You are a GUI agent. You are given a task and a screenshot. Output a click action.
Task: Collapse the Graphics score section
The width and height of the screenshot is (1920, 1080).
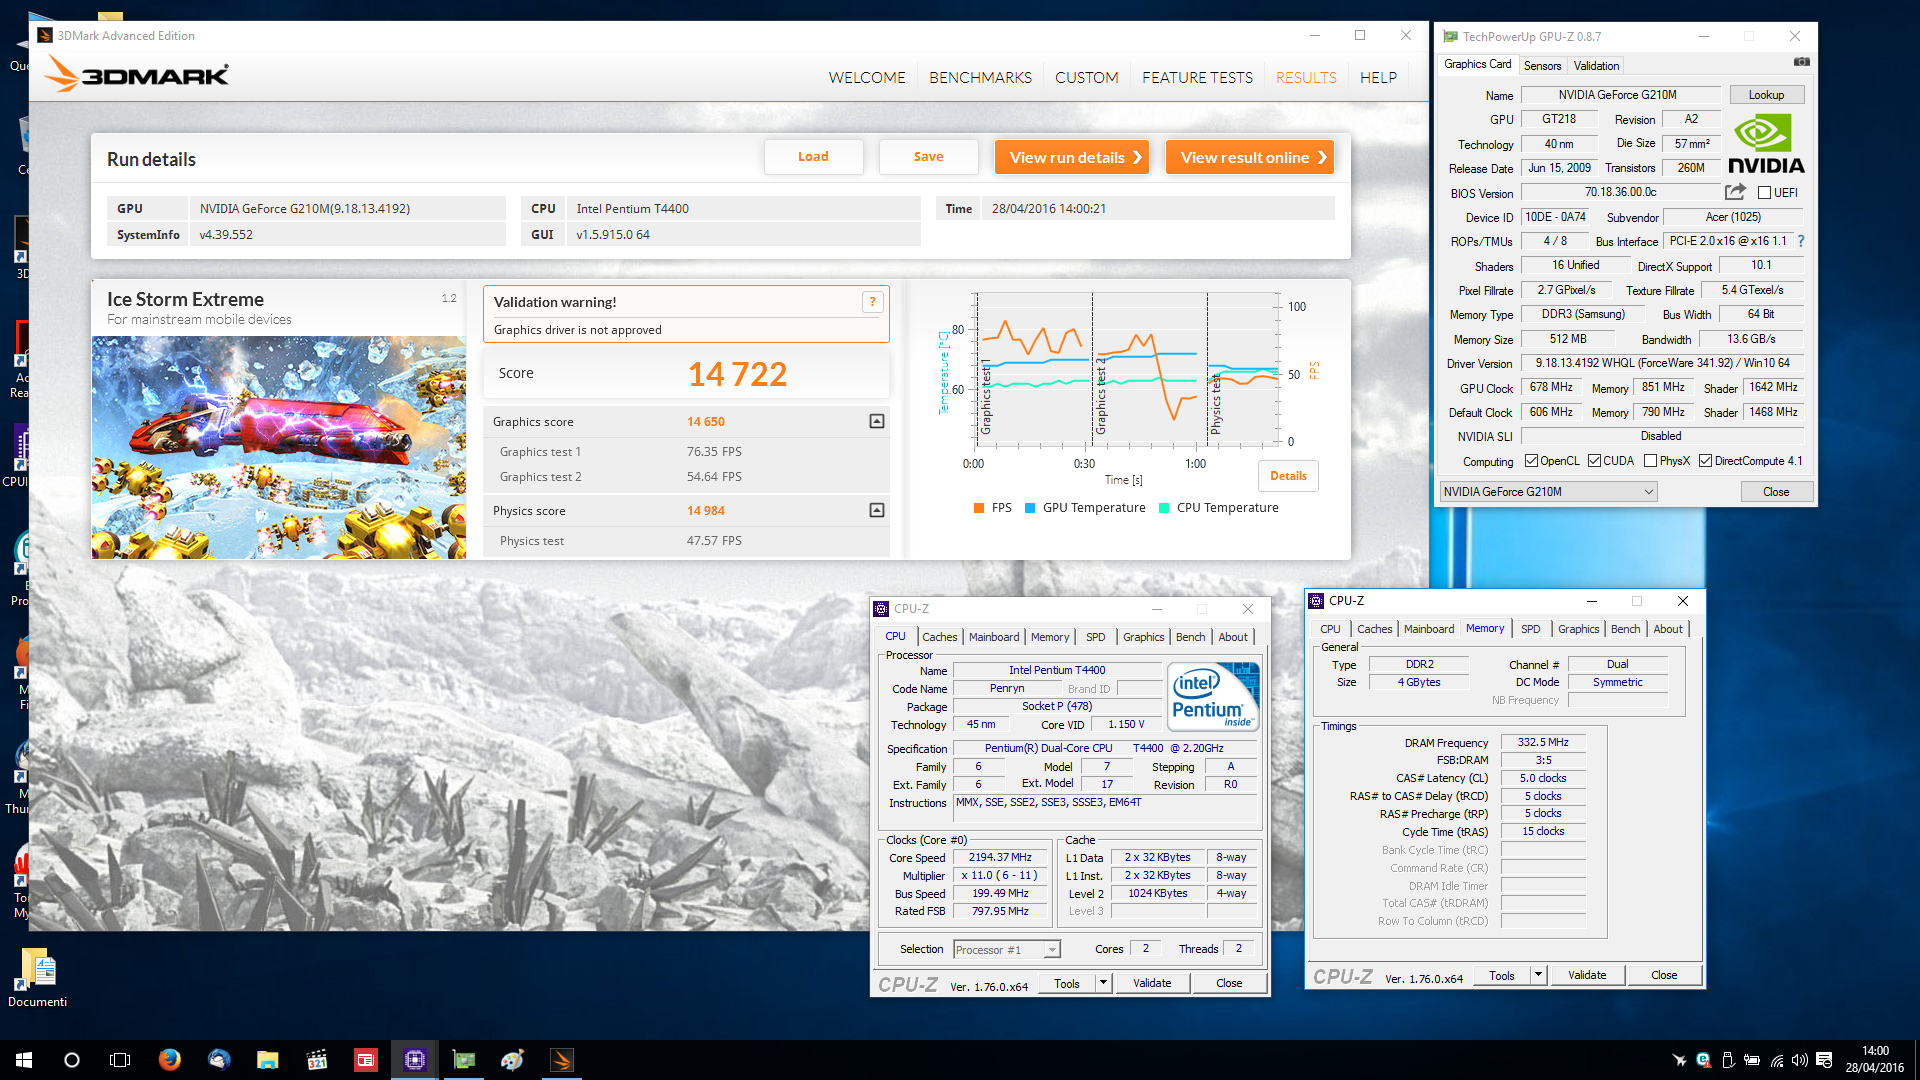tap(876, 421)
